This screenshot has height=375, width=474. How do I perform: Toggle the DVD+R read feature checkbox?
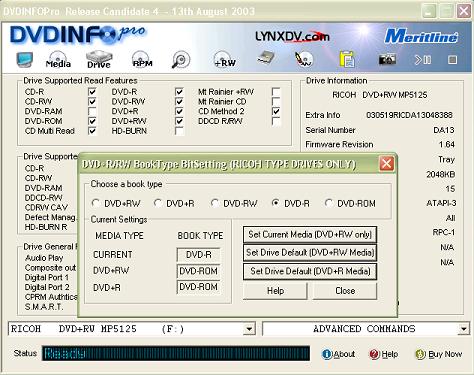(179, 111)
